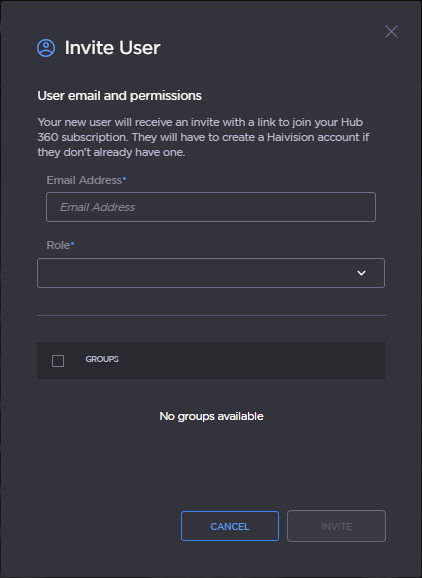Click the 'No groups available' message
The height and width of the screenshot is (578, 422).
pos(212,416)
